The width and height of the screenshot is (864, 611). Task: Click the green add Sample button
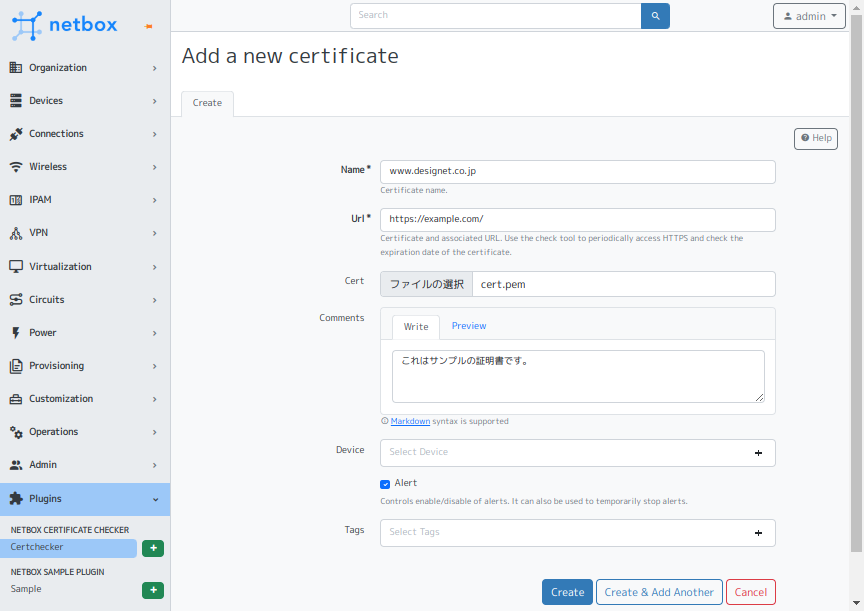(x=153, y=590)
